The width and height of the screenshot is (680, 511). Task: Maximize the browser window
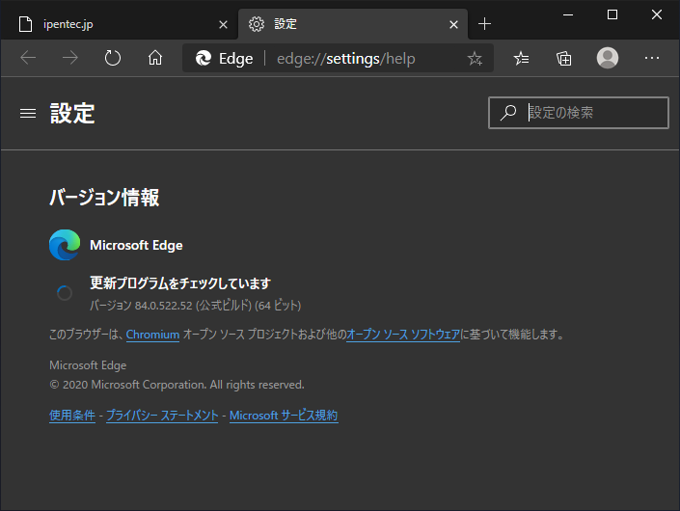[612, 15]
